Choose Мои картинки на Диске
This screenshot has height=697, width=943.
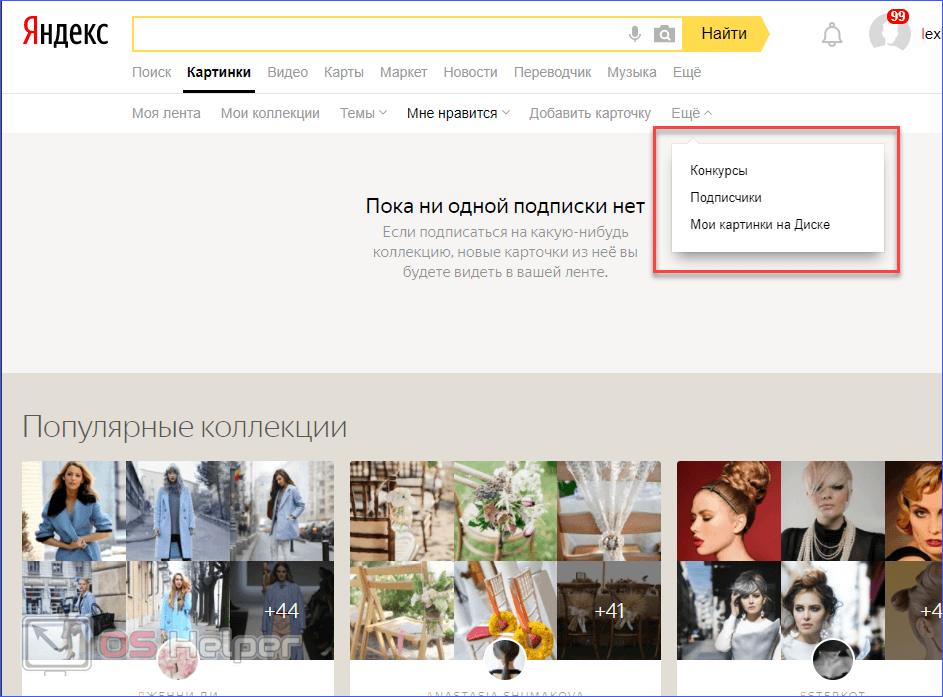(760, 225)
